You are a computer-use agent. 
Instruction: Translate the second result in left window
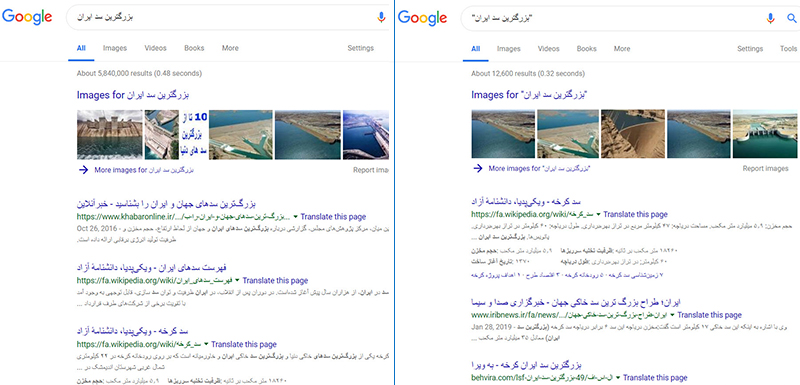tap(275, 280)
